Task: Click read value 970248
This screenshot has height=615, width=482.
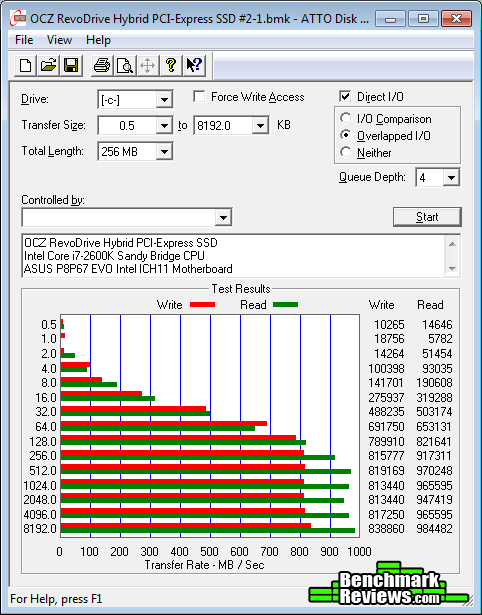Action: pyautogui.click(x=434, y=470)
